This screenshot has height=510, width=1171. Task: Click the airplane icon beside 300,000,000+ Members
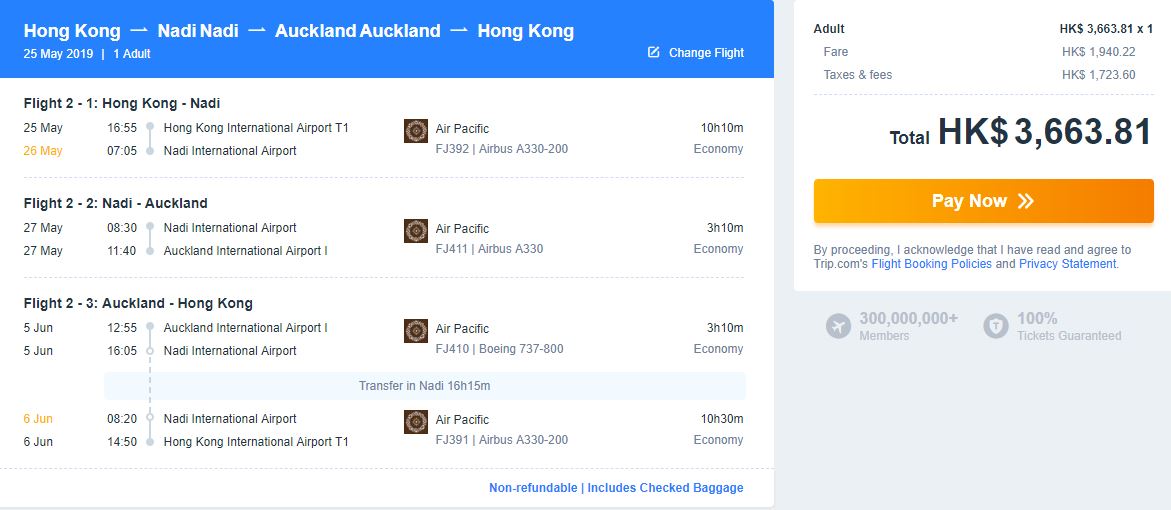point(838,326)
